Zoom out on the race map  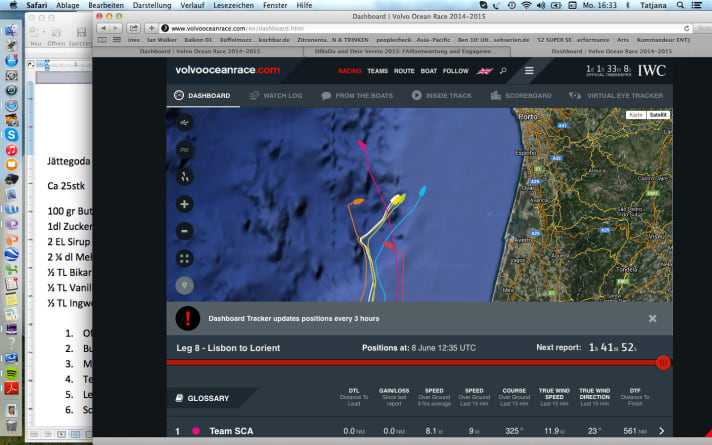tap(184, 231)
